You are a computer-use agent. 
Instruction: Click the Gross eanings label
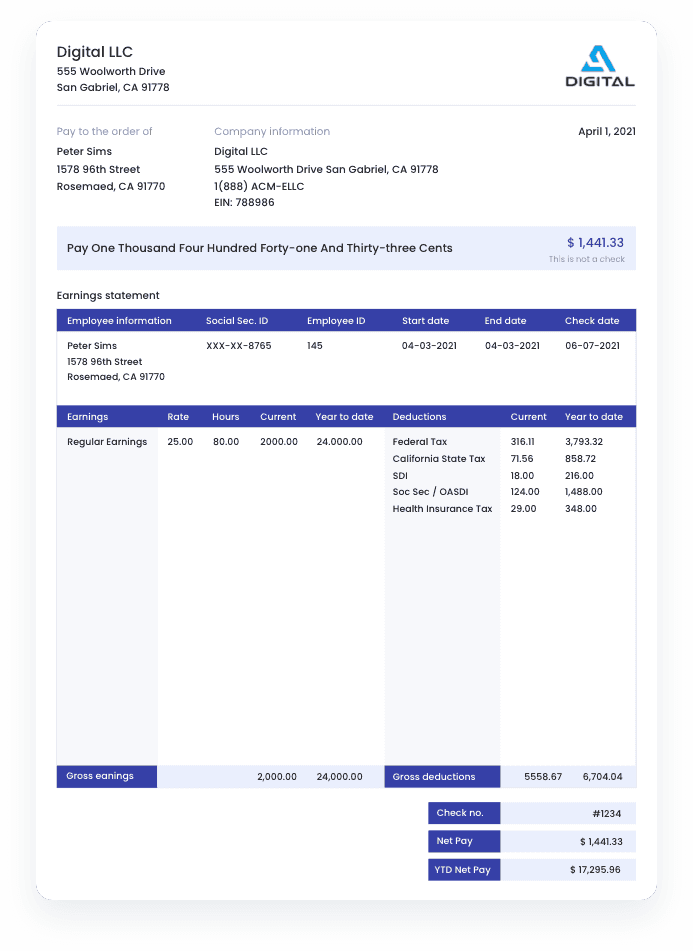point(100,776)
